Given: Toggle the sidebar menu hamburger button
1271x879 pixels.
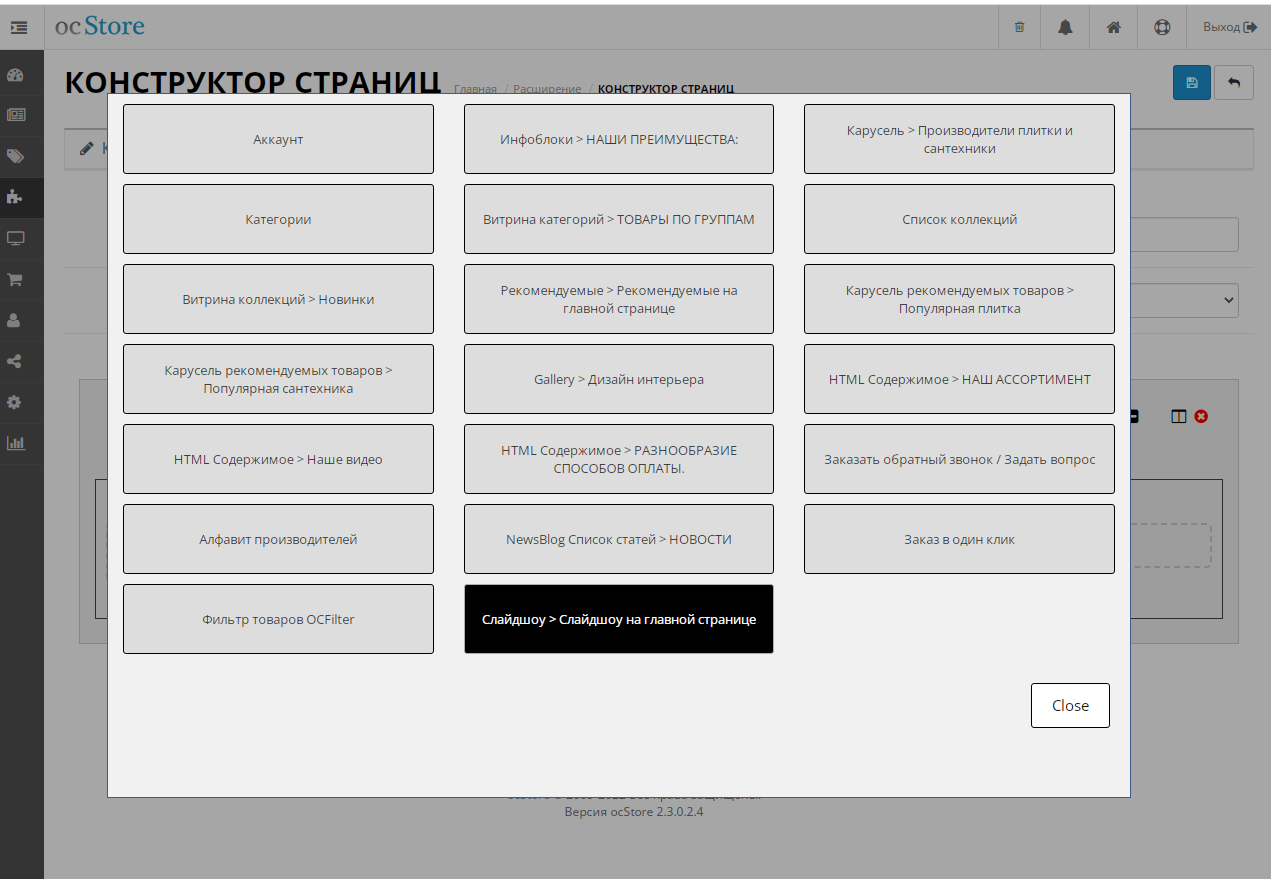Looking at the screenshot, I should [x=19, y=28].
